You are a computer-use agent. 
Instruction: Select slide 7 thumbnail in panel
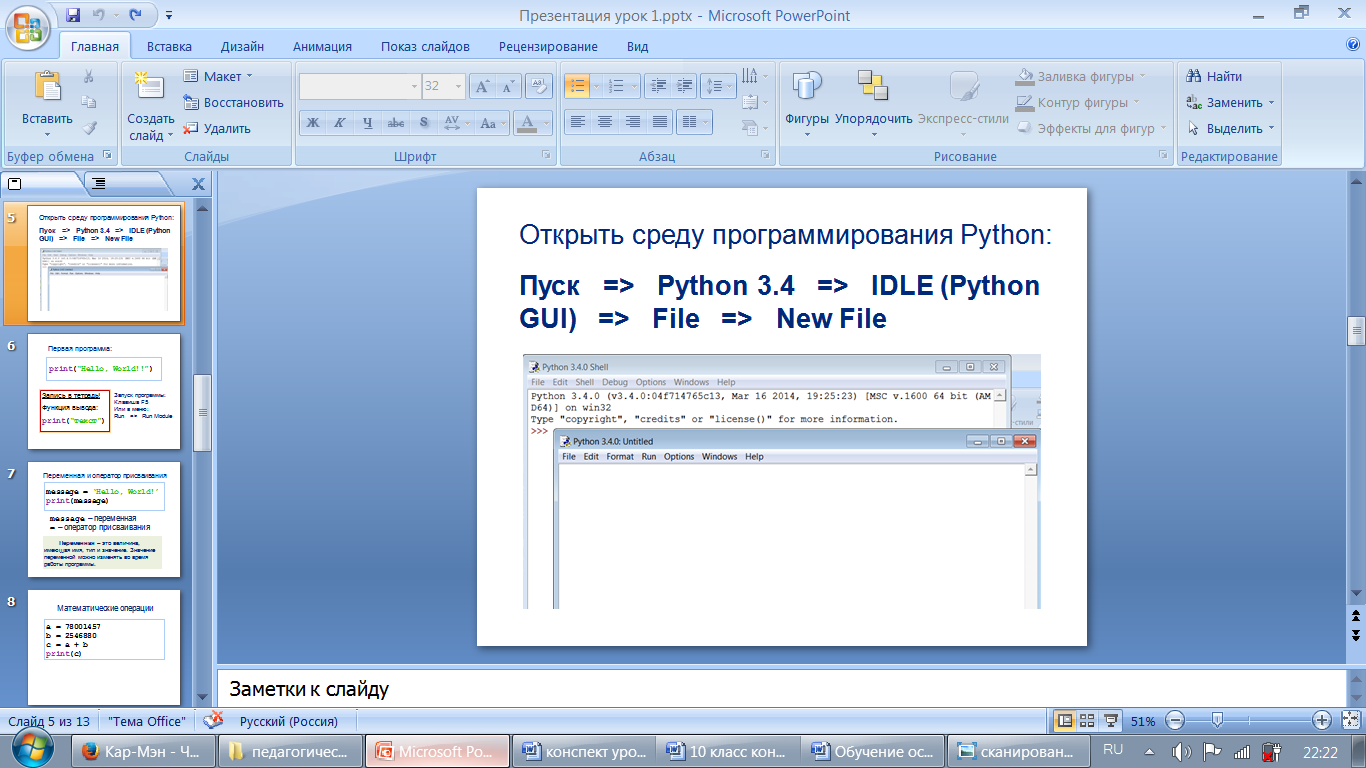click(104, 519)
